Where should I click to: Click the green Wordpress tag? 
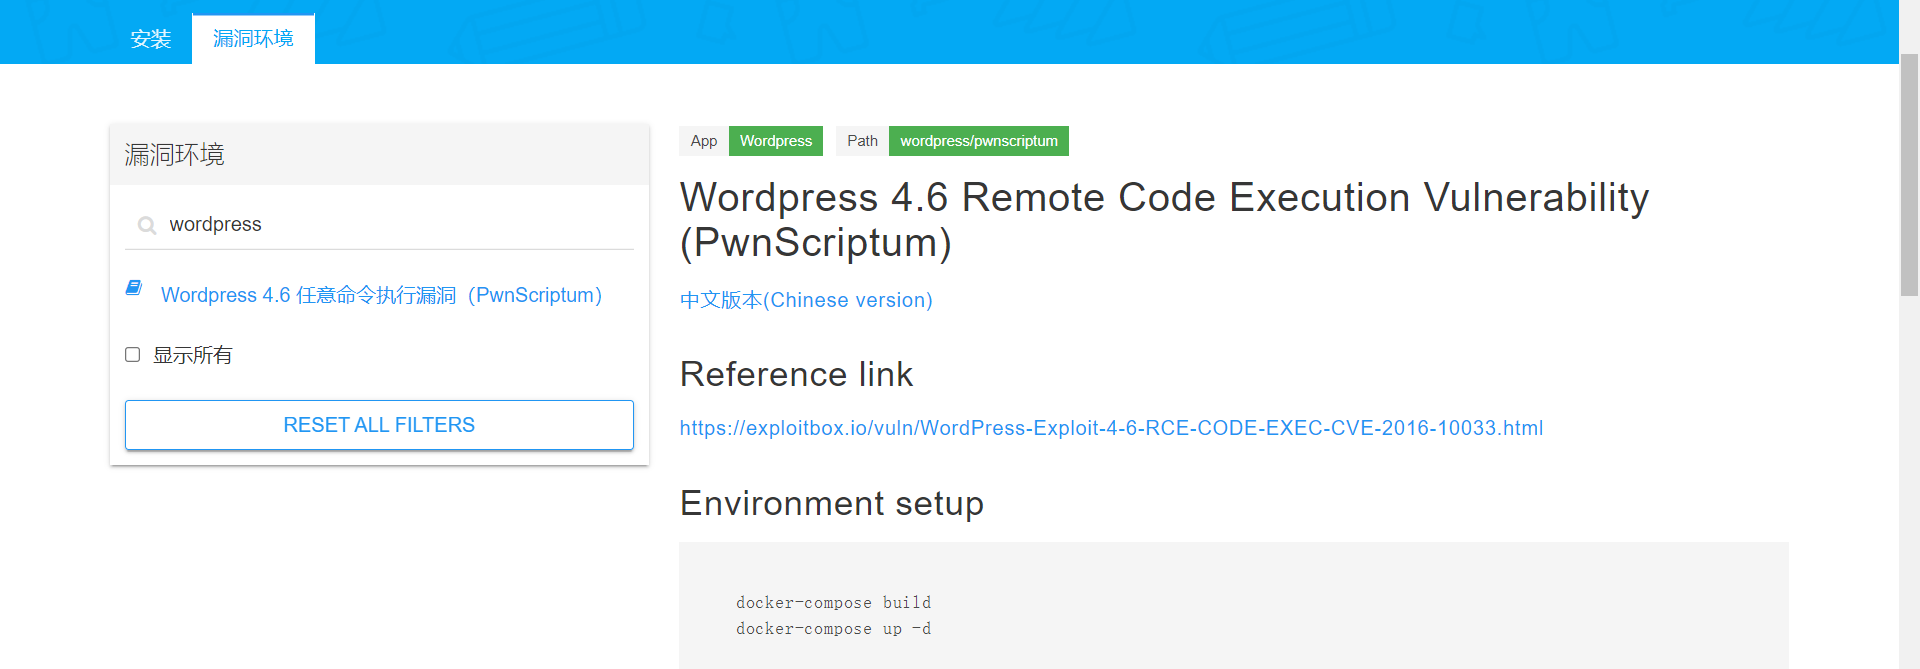coord(776,141)
